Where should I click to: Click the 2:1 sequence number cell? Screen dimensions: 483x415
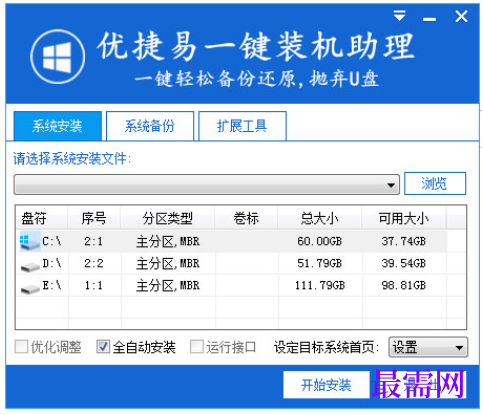coord(93,241)
